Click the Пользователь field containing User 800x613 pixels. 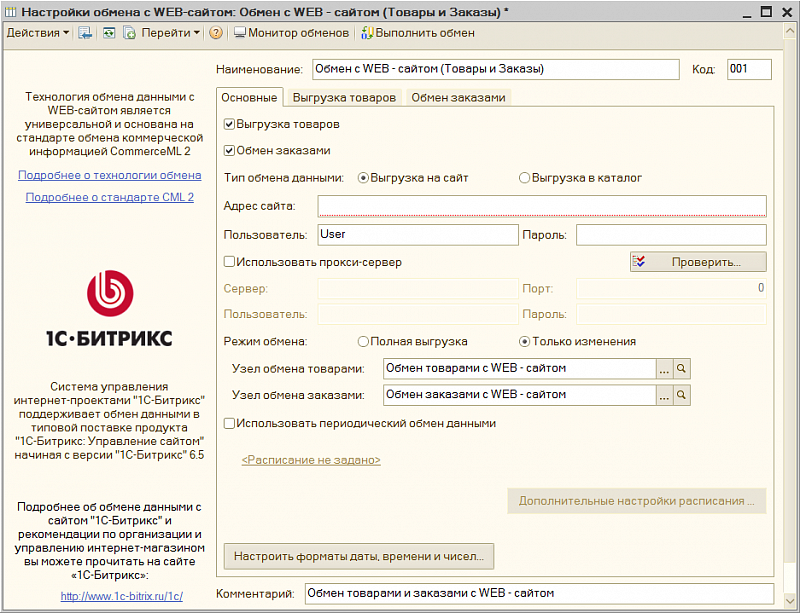(x=418, y=235)
